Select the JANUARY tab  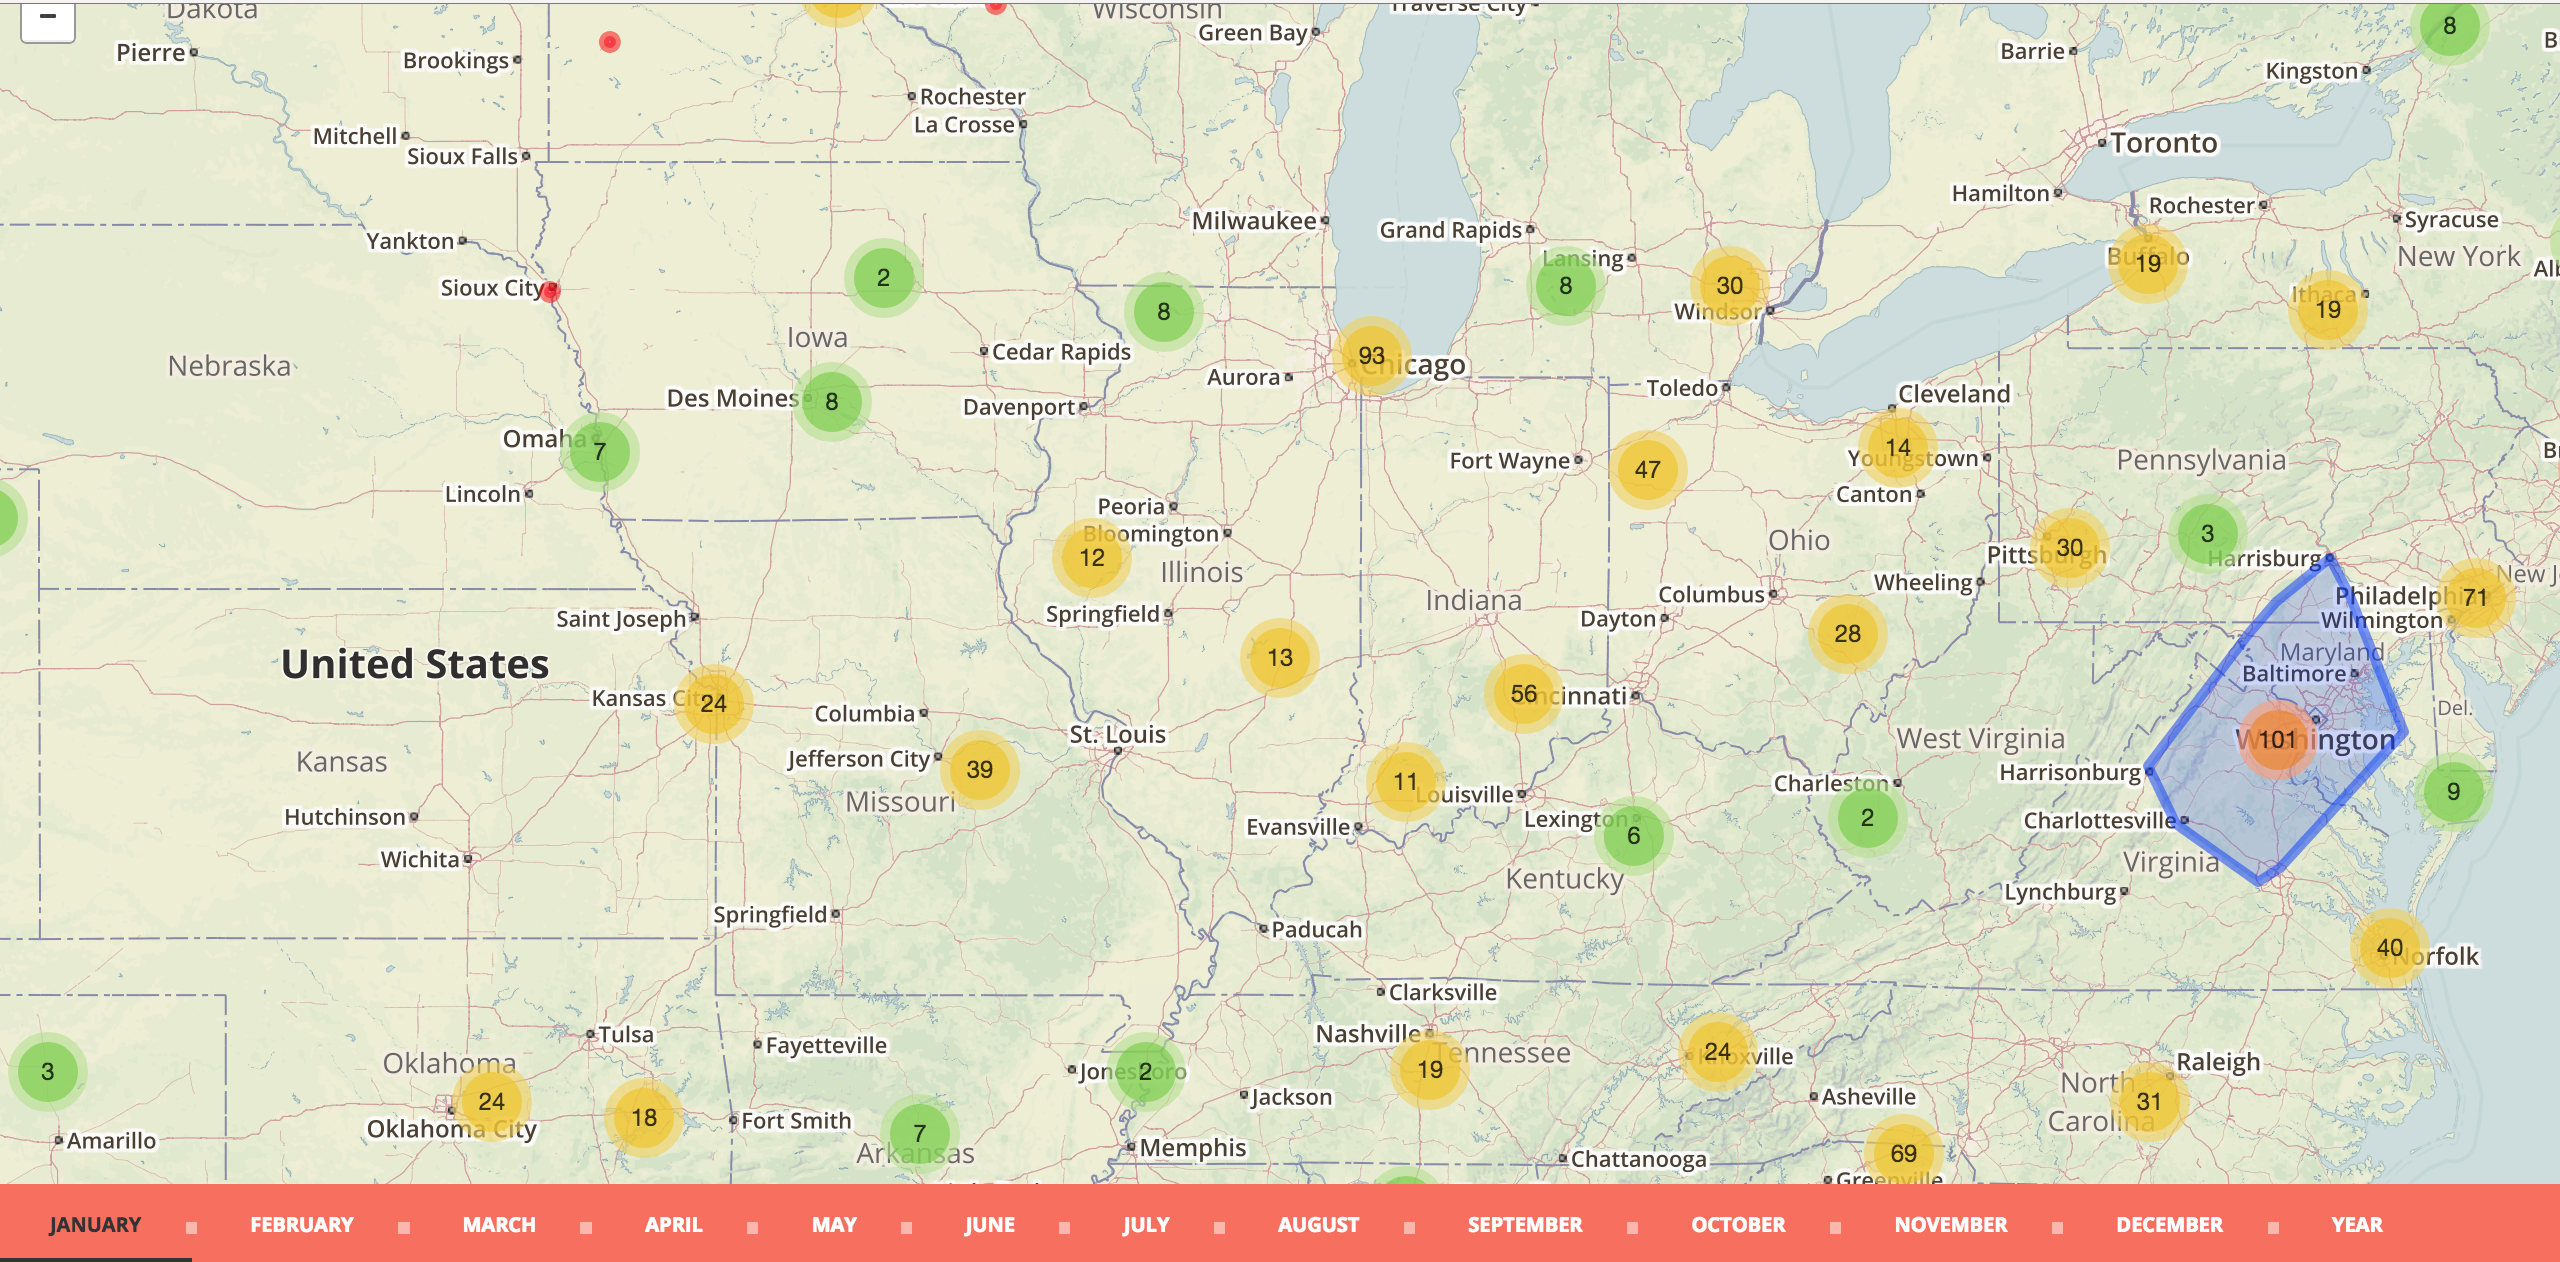pos(95,1224)
